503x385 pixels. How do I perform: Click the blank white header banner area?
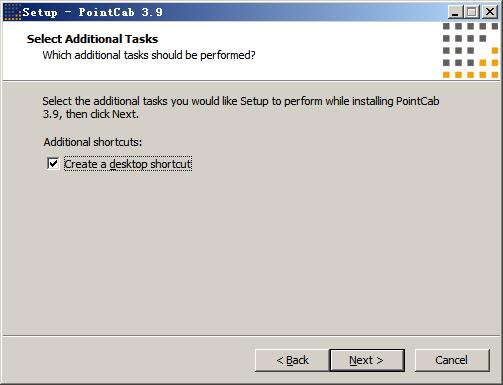pyautogui.click(x=333, y=50)
